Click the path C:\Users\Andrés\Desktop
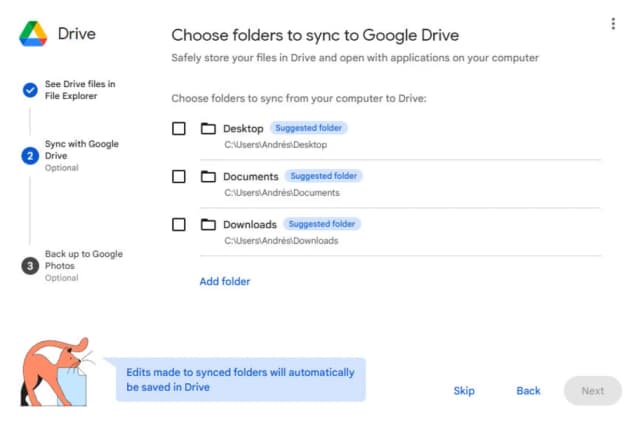 (276, 145)
